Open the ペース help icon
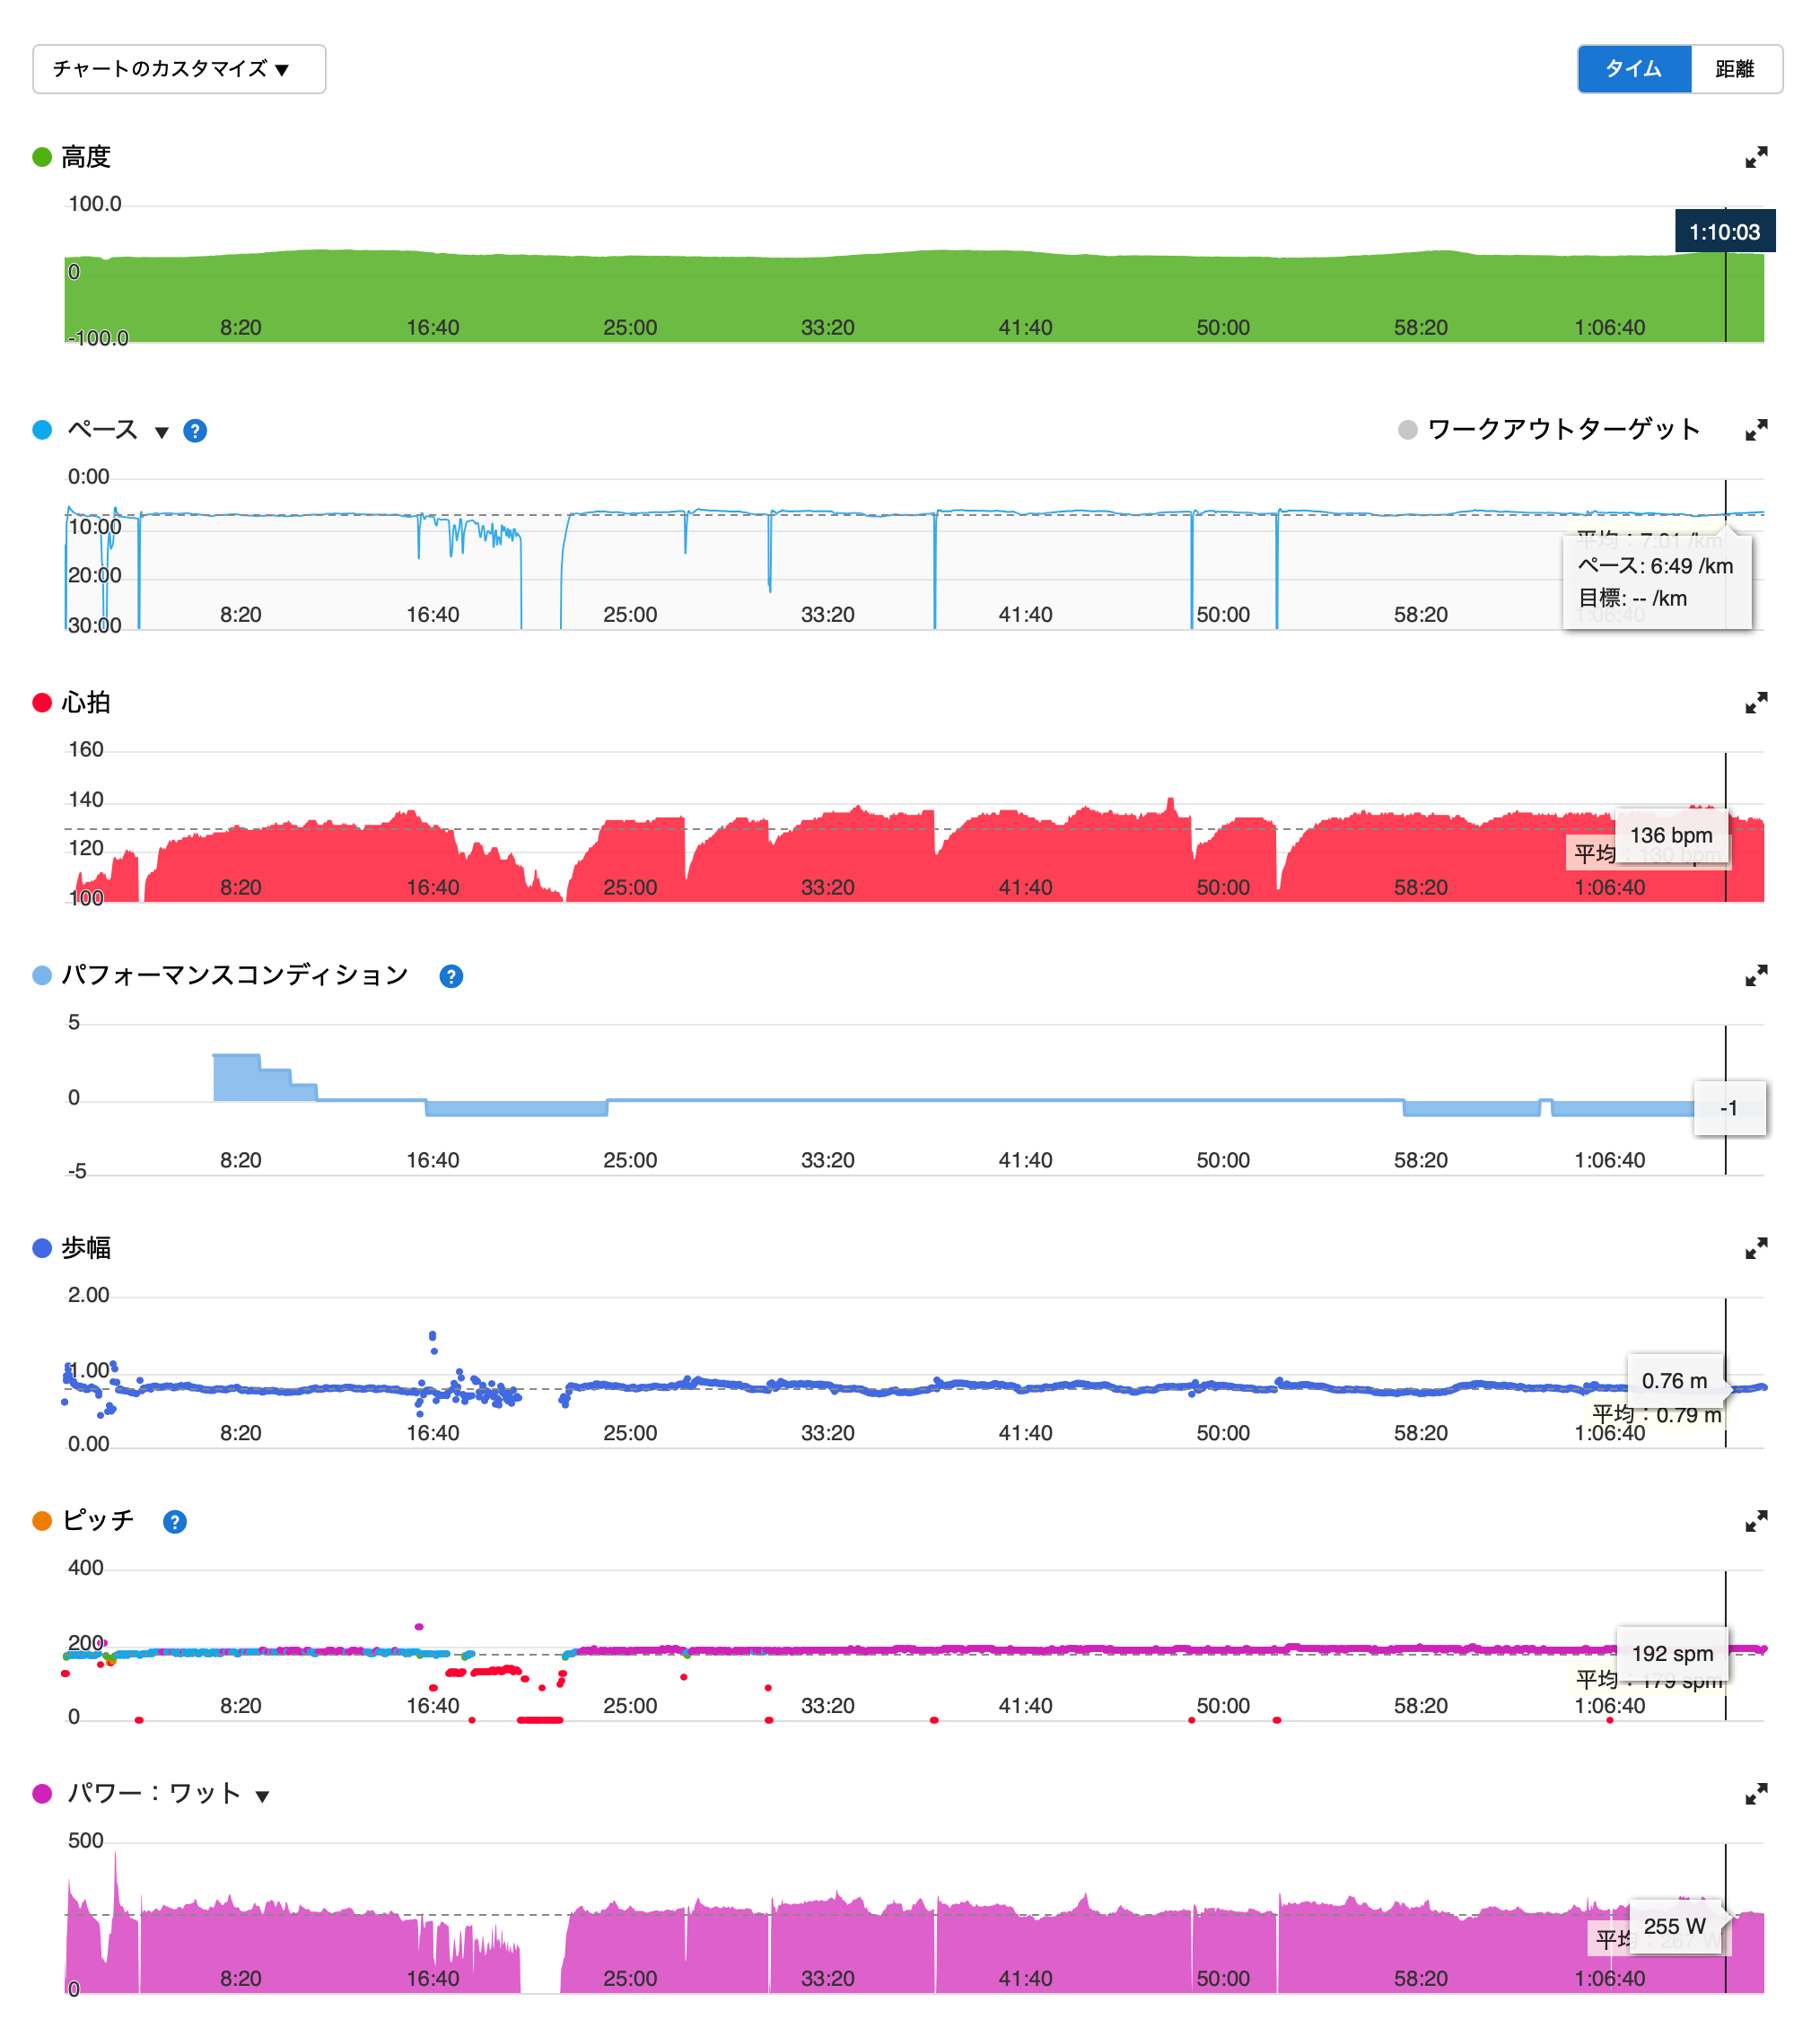1820x2028 pixels. pyautogui.click(x=196, y=431)
